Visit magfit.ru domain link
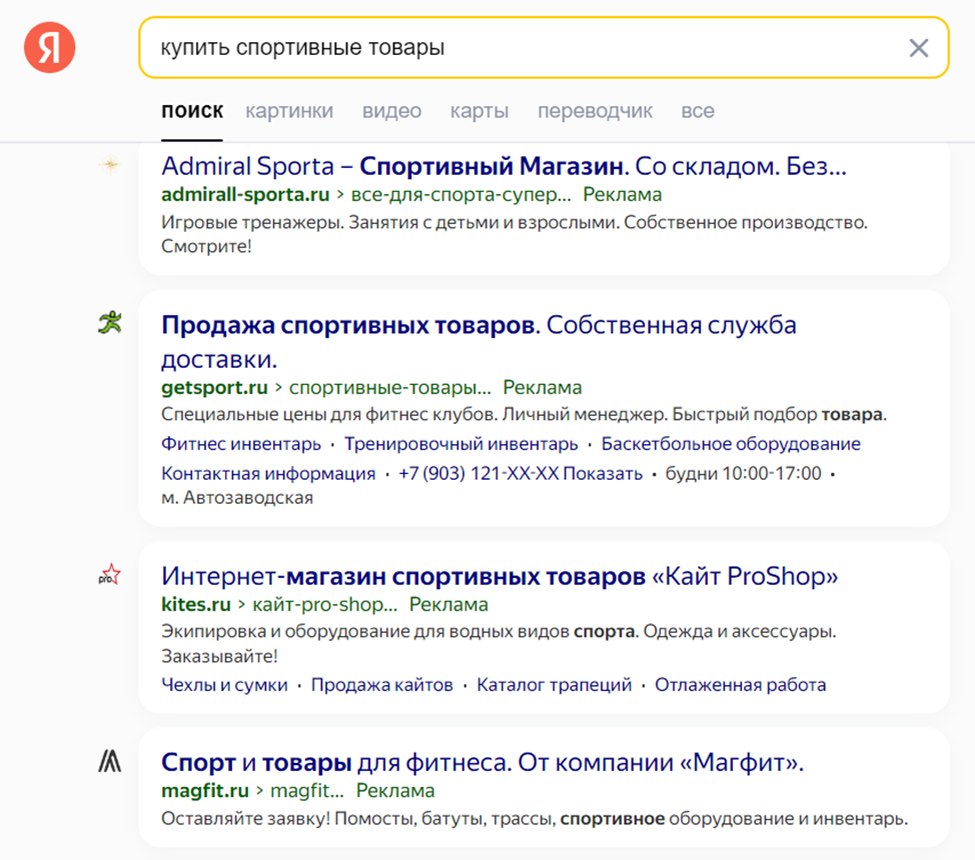This screenshot has width=975, height=860. pyautogui.click(x=205, y=791)
